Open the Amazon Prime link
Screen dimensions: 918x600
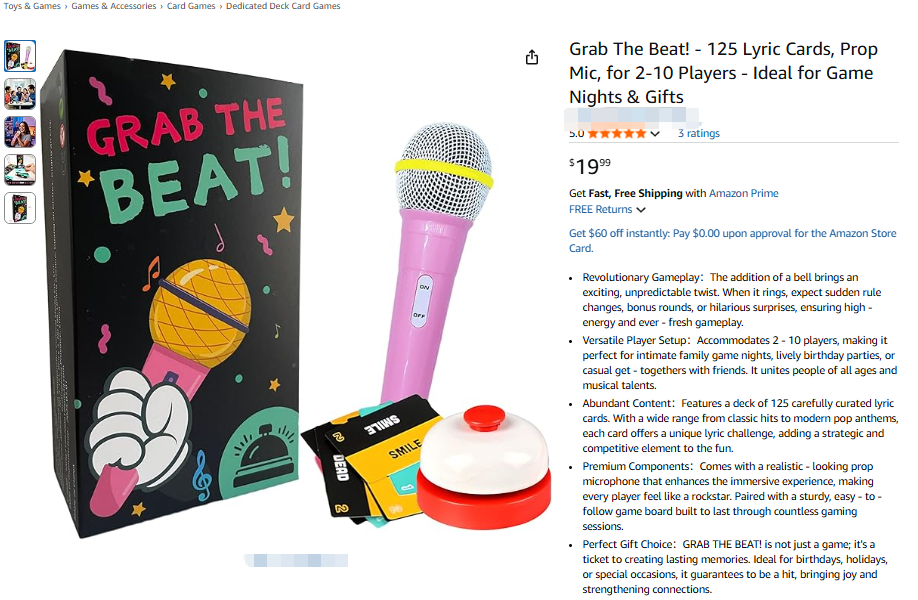tap(744, 193)
